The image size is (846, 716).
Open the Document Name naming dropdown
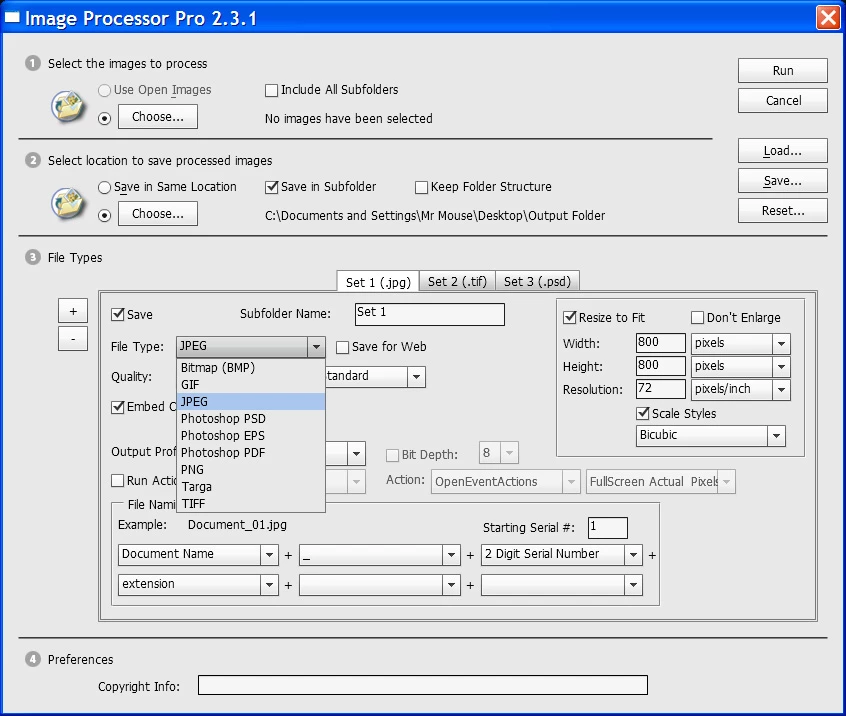pos(269,555)
